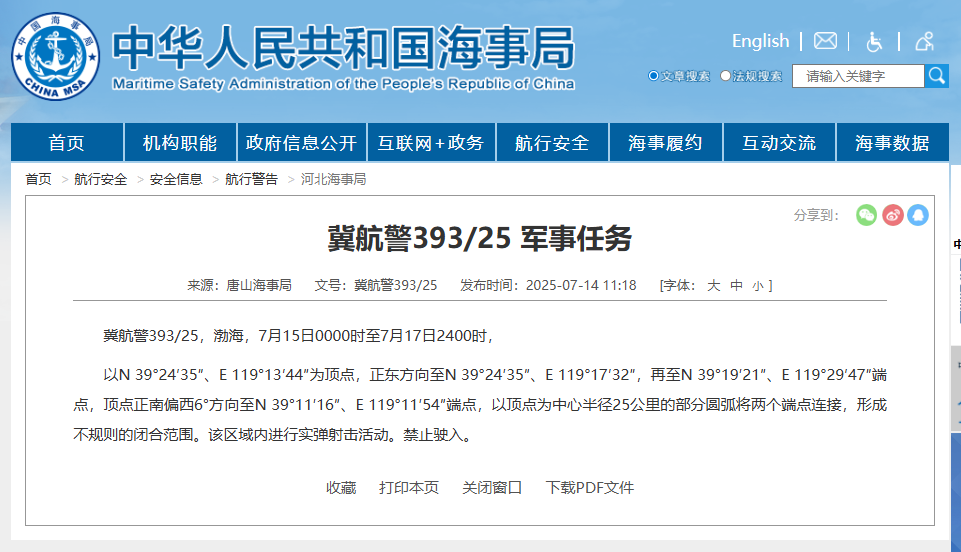Go to 安全信息 in the breadcrumb
This screenshot has height=552, width=961.
click(176, 179)
